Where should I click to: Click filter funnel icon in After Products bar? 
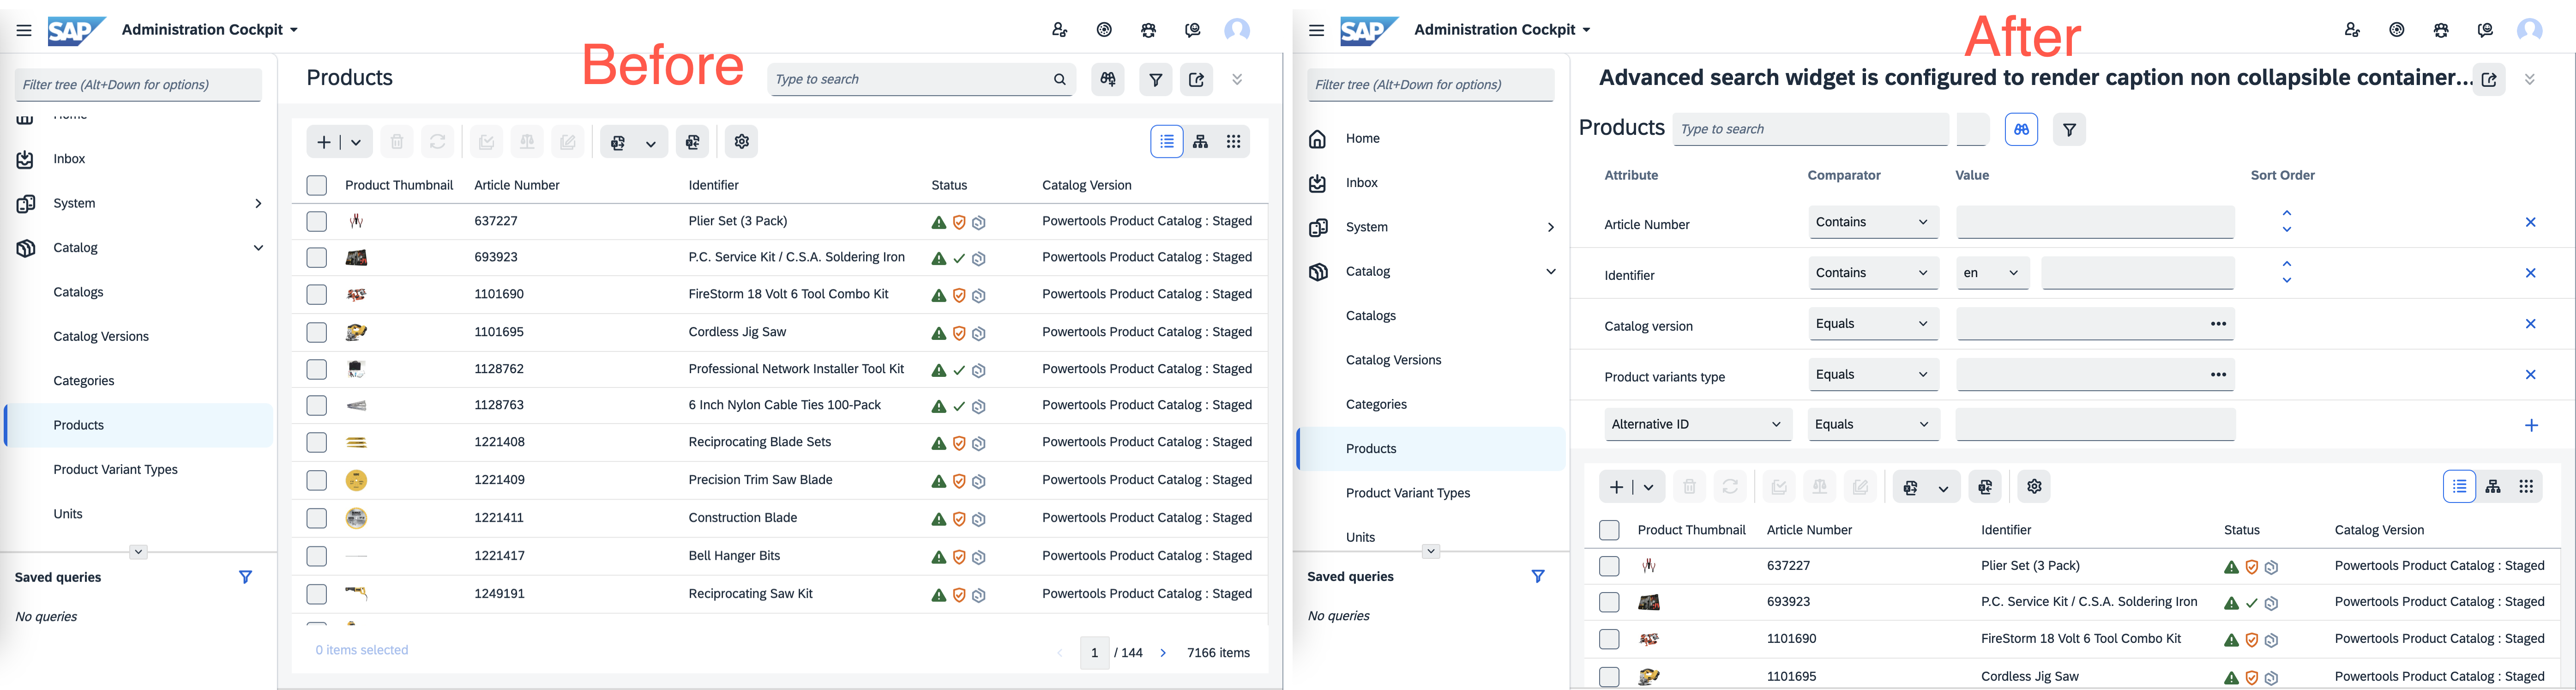click(2070, 129)
